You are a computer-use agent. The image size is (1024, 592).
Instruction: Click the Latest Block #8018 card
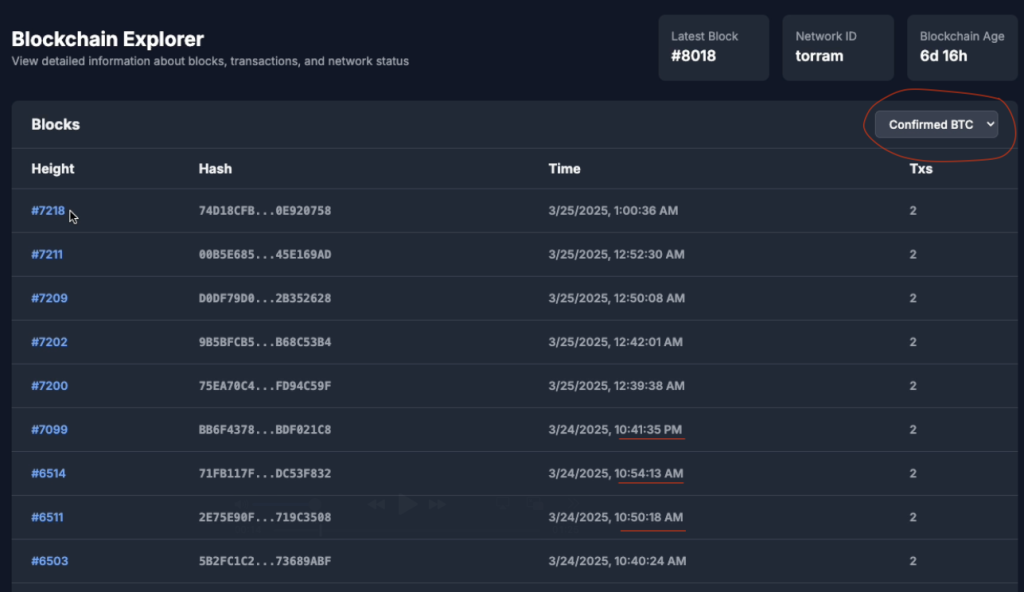[713, 48]
